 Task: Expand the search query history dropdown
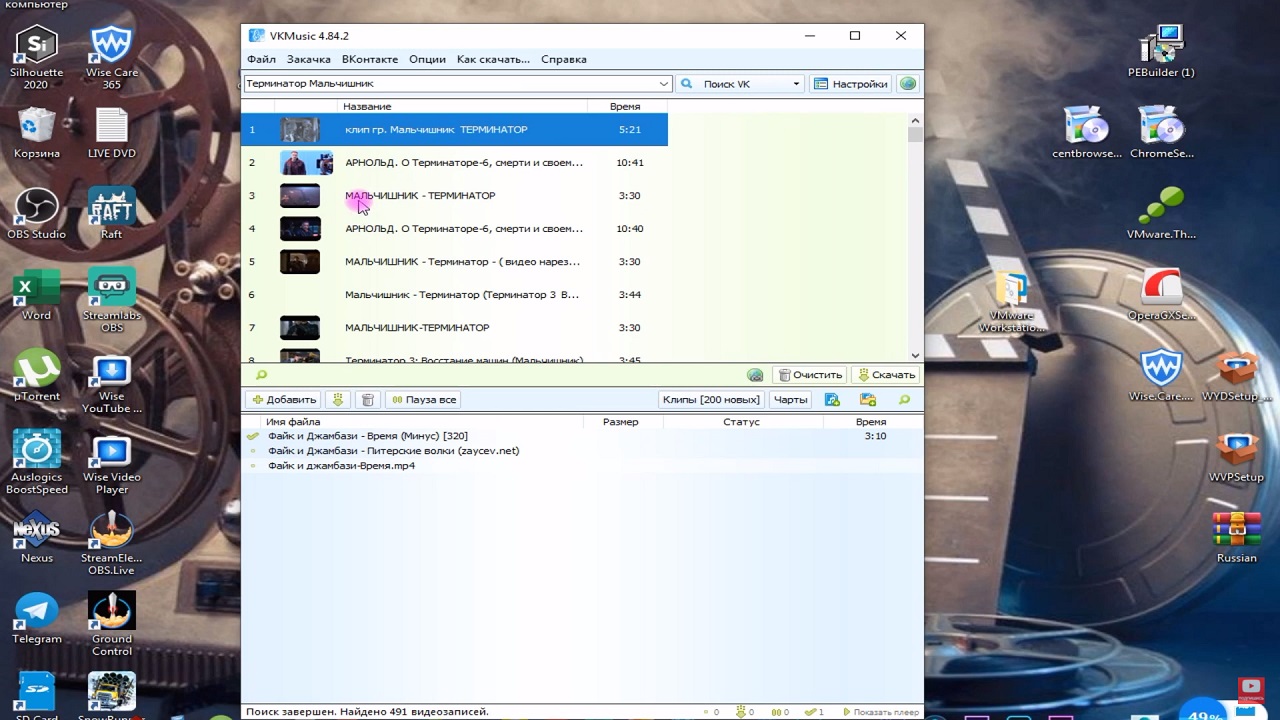[x=663, y=84]
